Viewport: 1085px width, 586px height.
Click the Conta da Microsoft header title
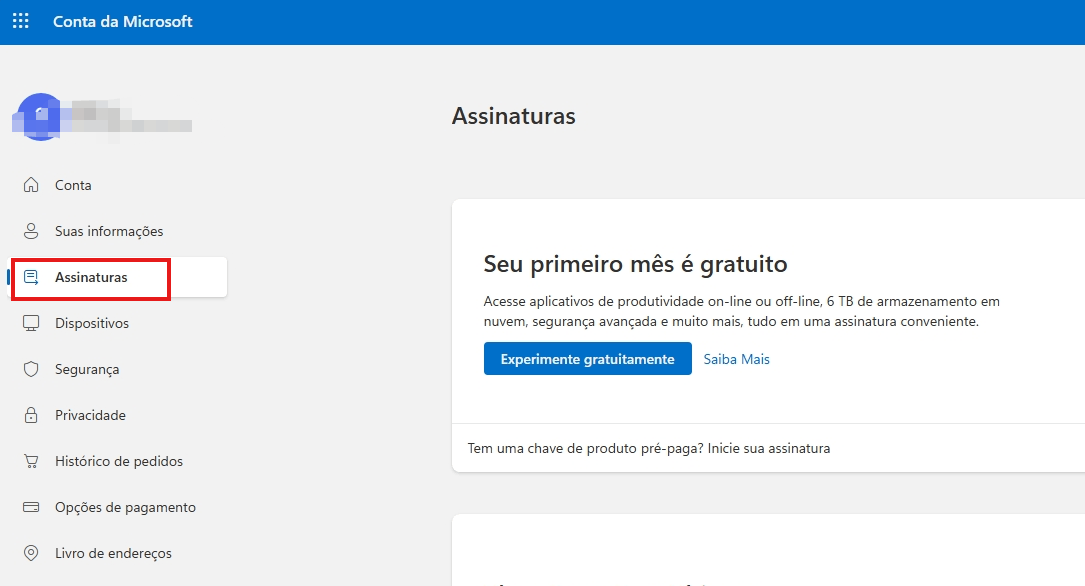coord(122,21)
